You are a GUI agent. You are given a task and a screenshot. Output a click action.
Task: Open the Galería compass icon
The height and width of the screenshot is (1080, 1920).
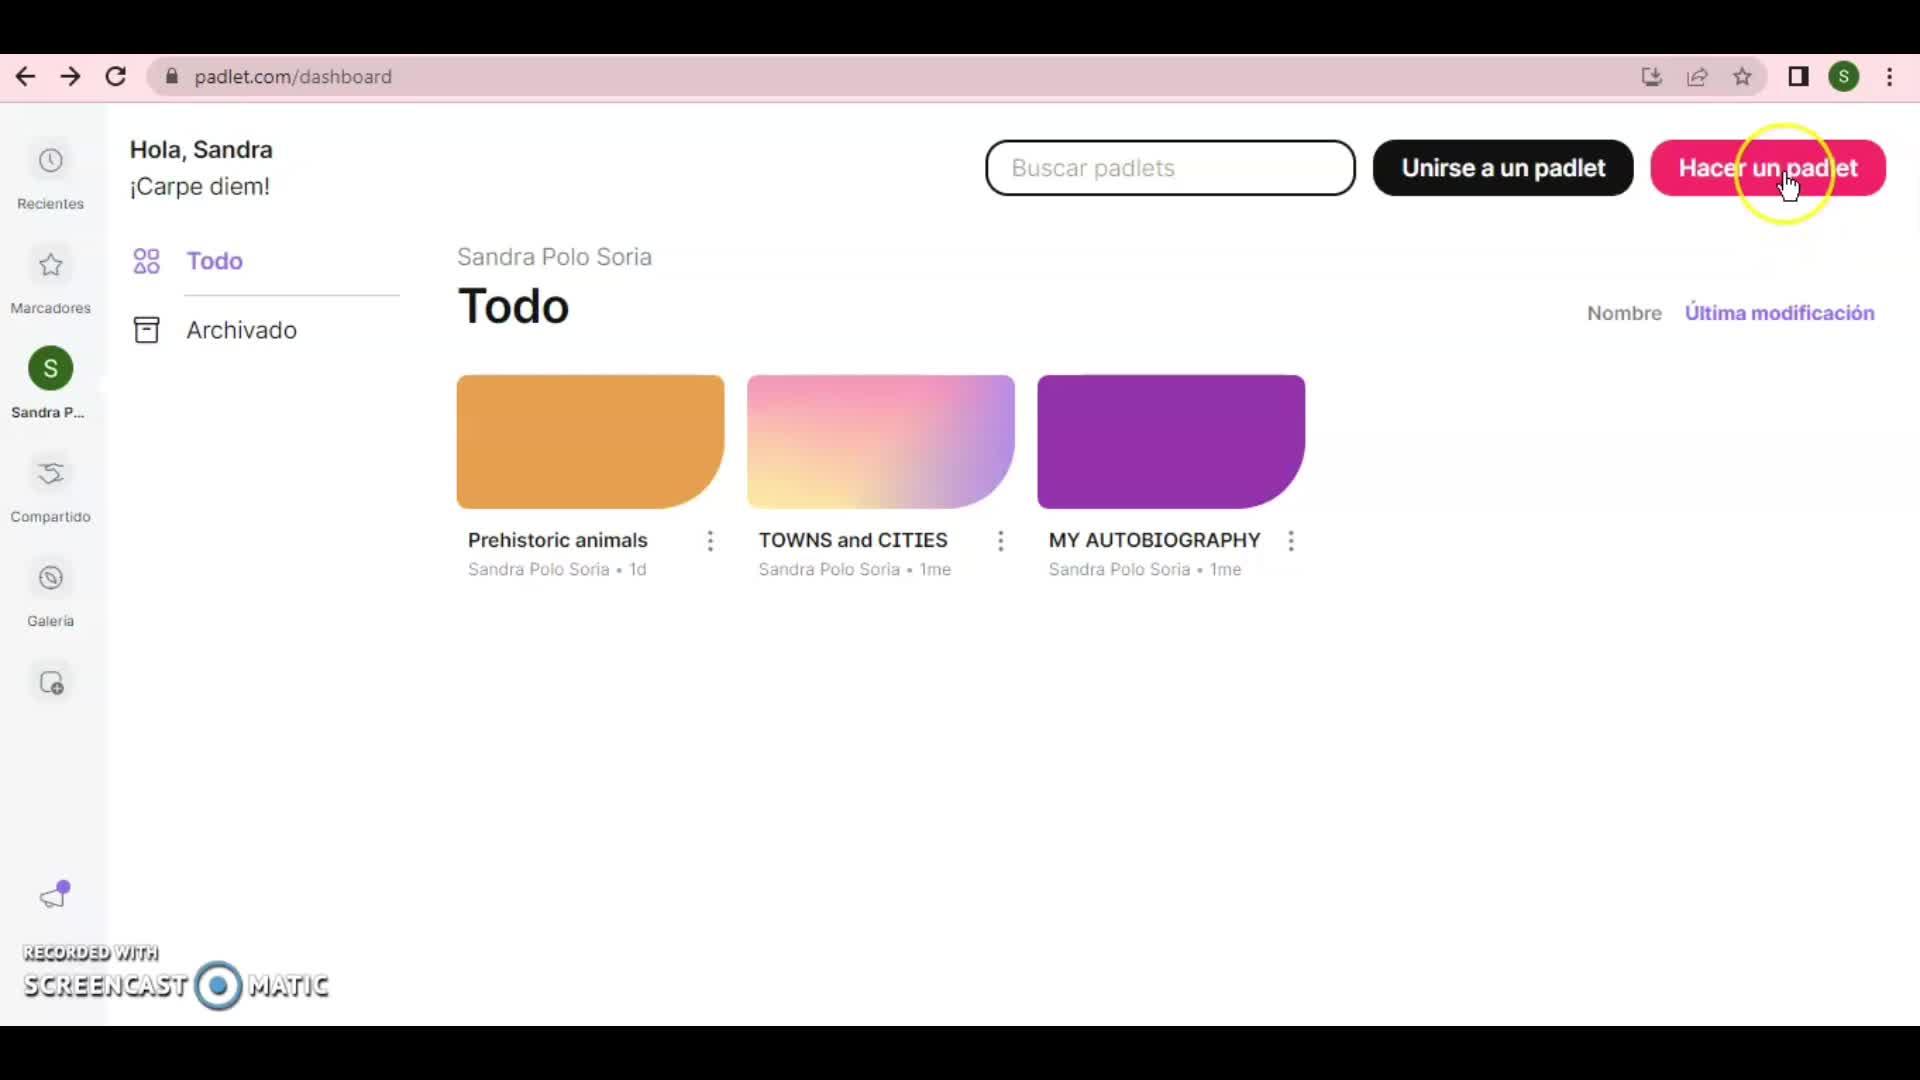coord(51,578)
